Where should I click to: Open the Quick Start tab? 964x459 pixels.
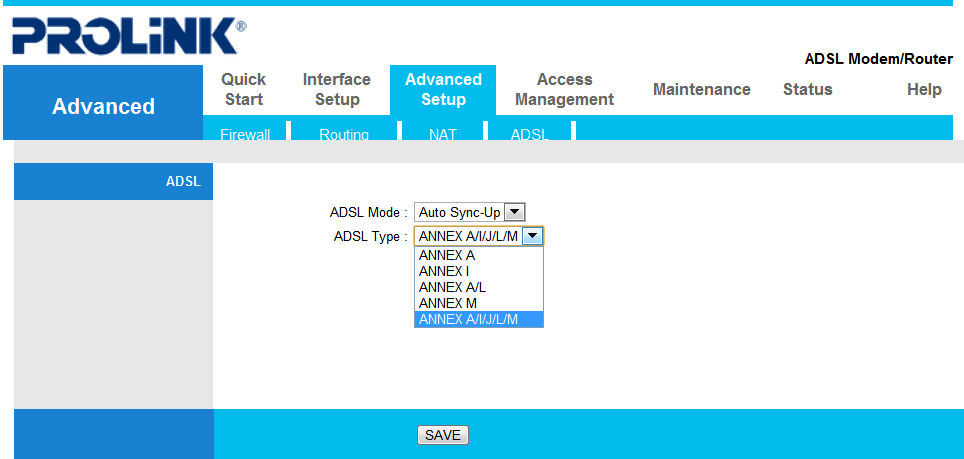pos(243,89)
